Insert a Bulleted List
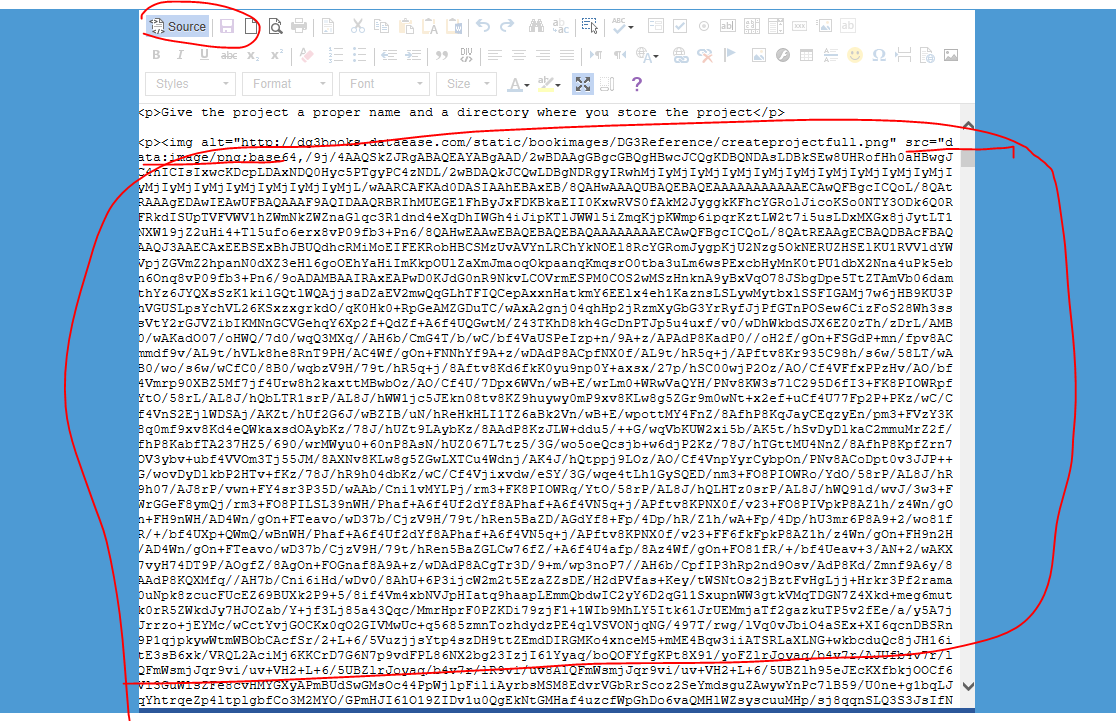 pos(359,55)
